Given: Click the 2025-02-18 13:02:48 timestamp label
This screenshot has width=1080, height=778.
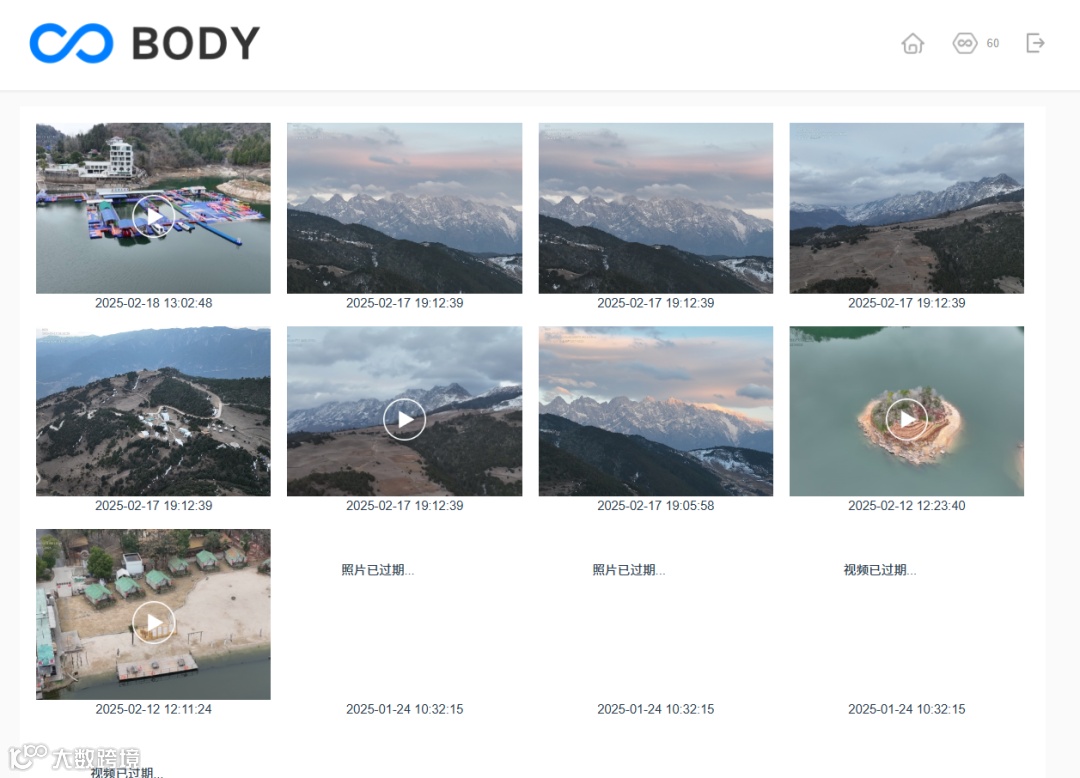Looking at the screenshot, I should [154, 303].
